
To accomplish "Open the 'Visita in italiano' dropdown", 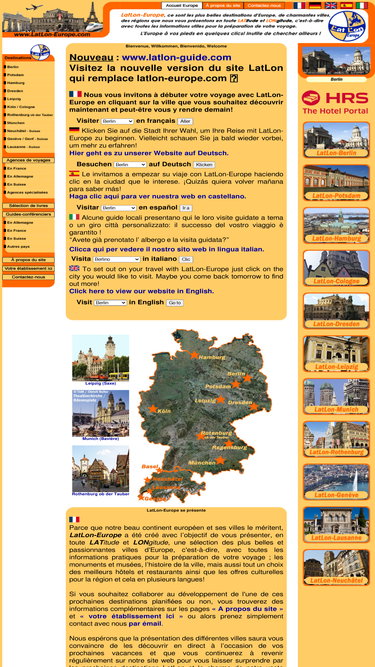I will (116, 259).
